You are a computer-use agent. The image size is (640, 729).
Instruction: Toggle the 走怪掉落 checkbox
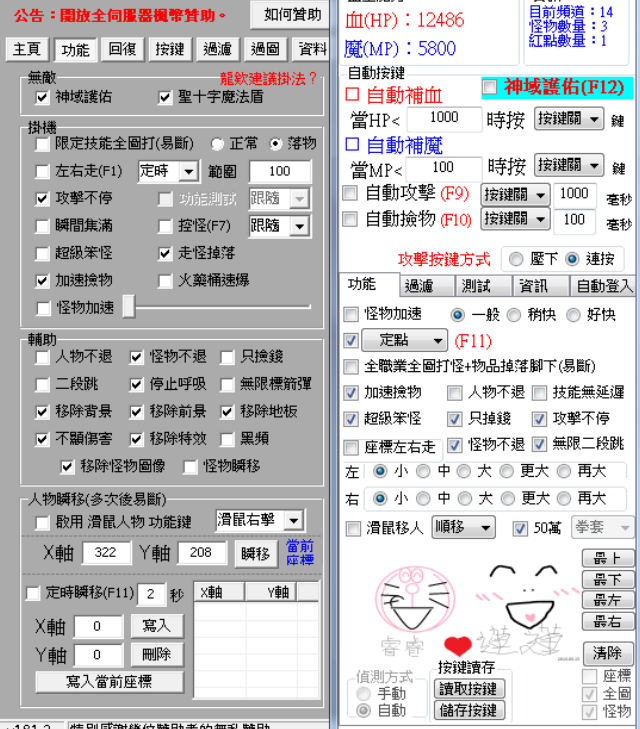pyautogui.click(x=165, y=253)
